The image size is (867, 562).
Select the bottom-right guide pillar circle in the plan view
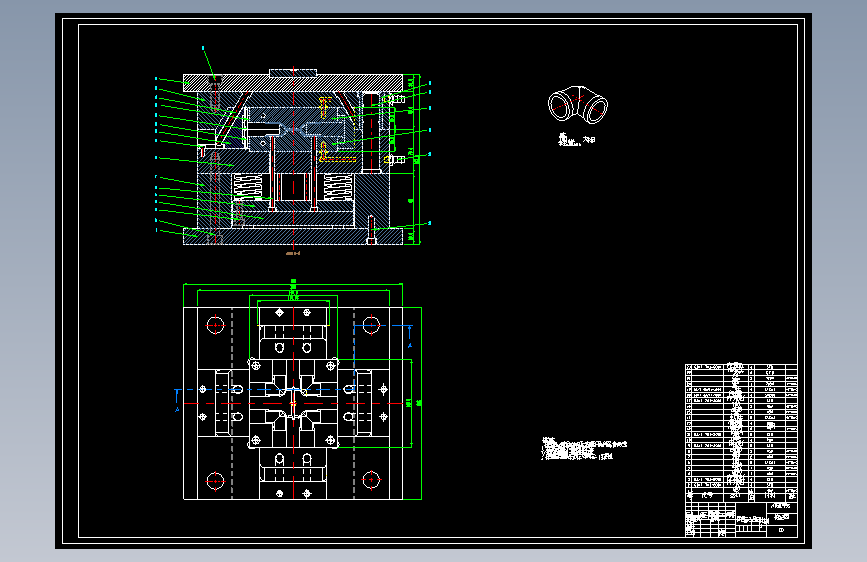tap(371, 481)
